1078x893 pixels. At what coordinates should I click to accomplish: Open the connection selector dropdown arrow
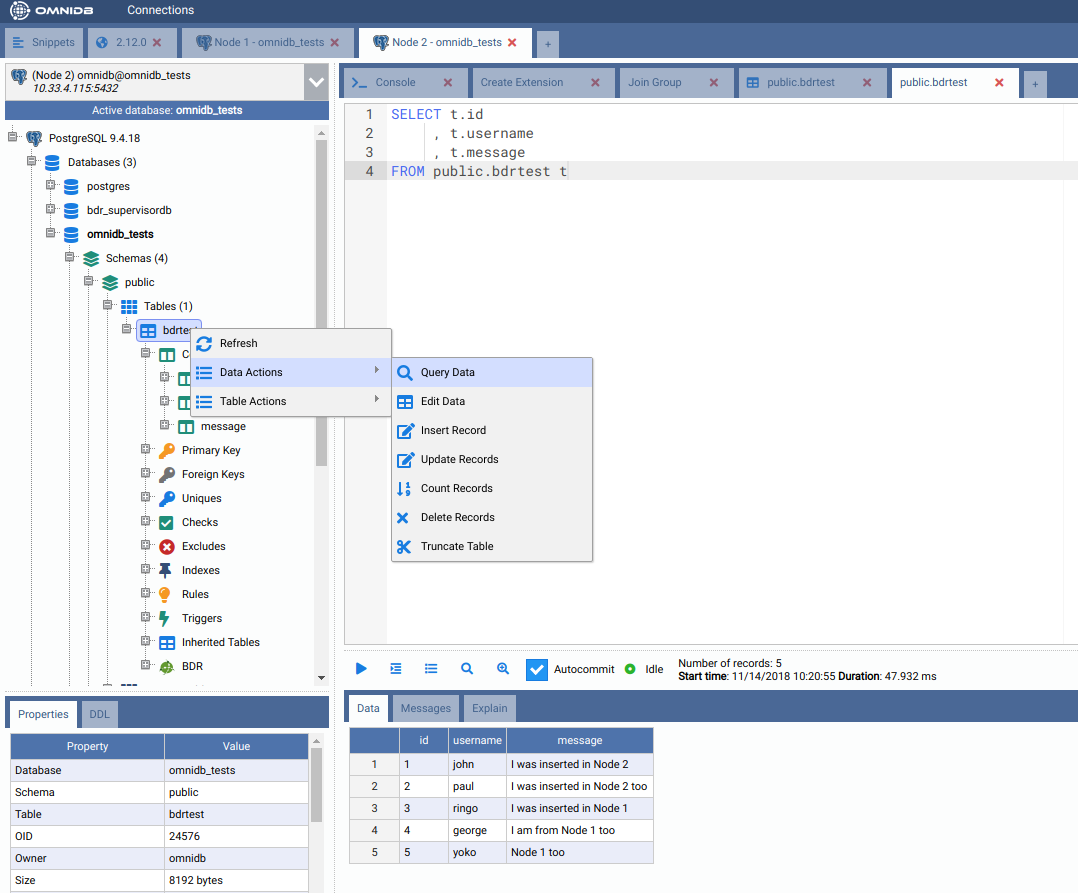pyautogui.click(x=316, y=82)
